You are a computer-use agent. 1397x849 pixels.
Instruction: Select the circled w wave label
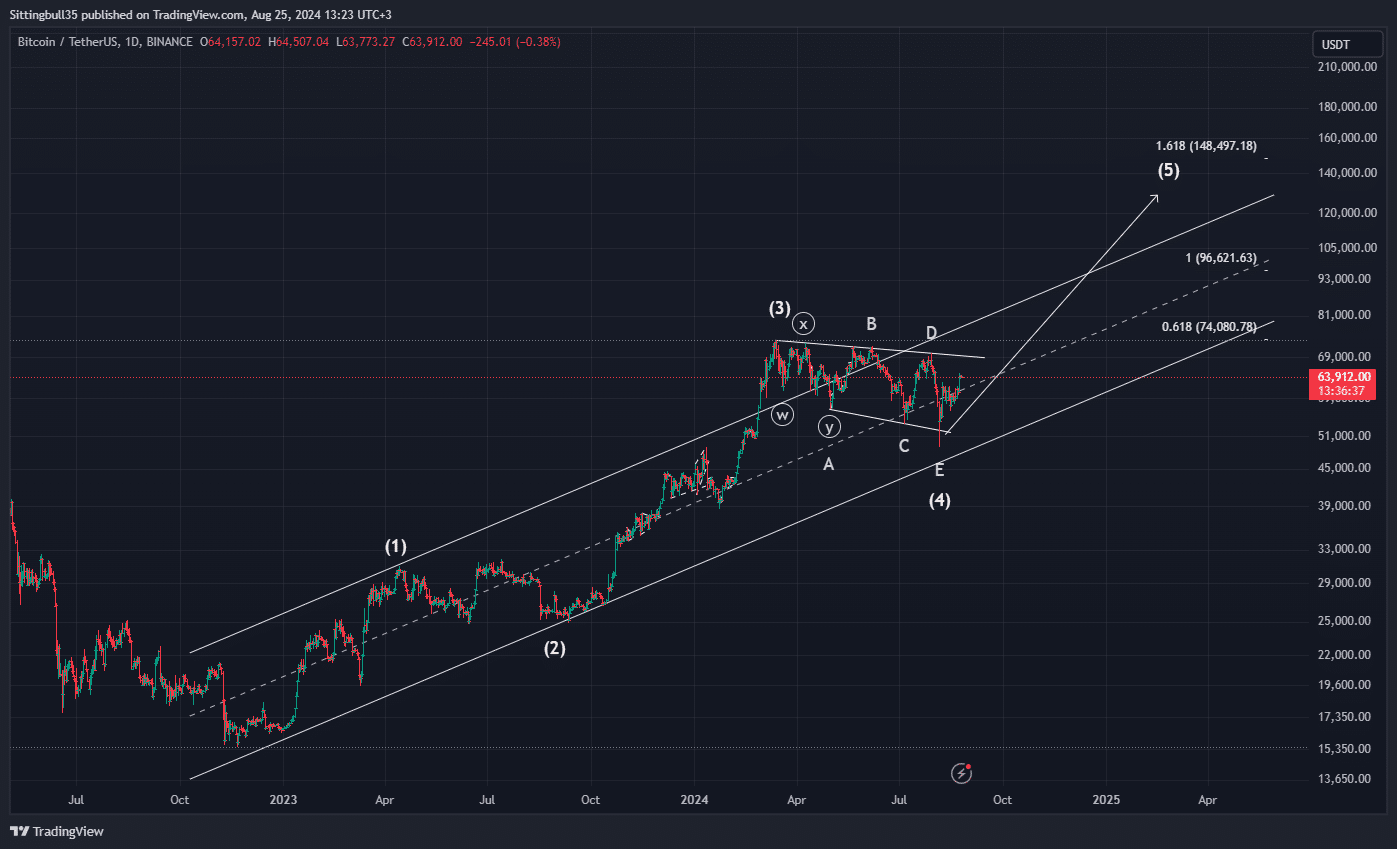[782, 414]
